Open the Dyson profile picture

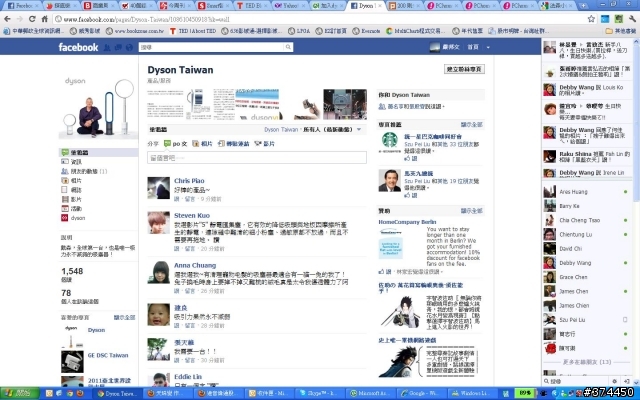point(98,106)
